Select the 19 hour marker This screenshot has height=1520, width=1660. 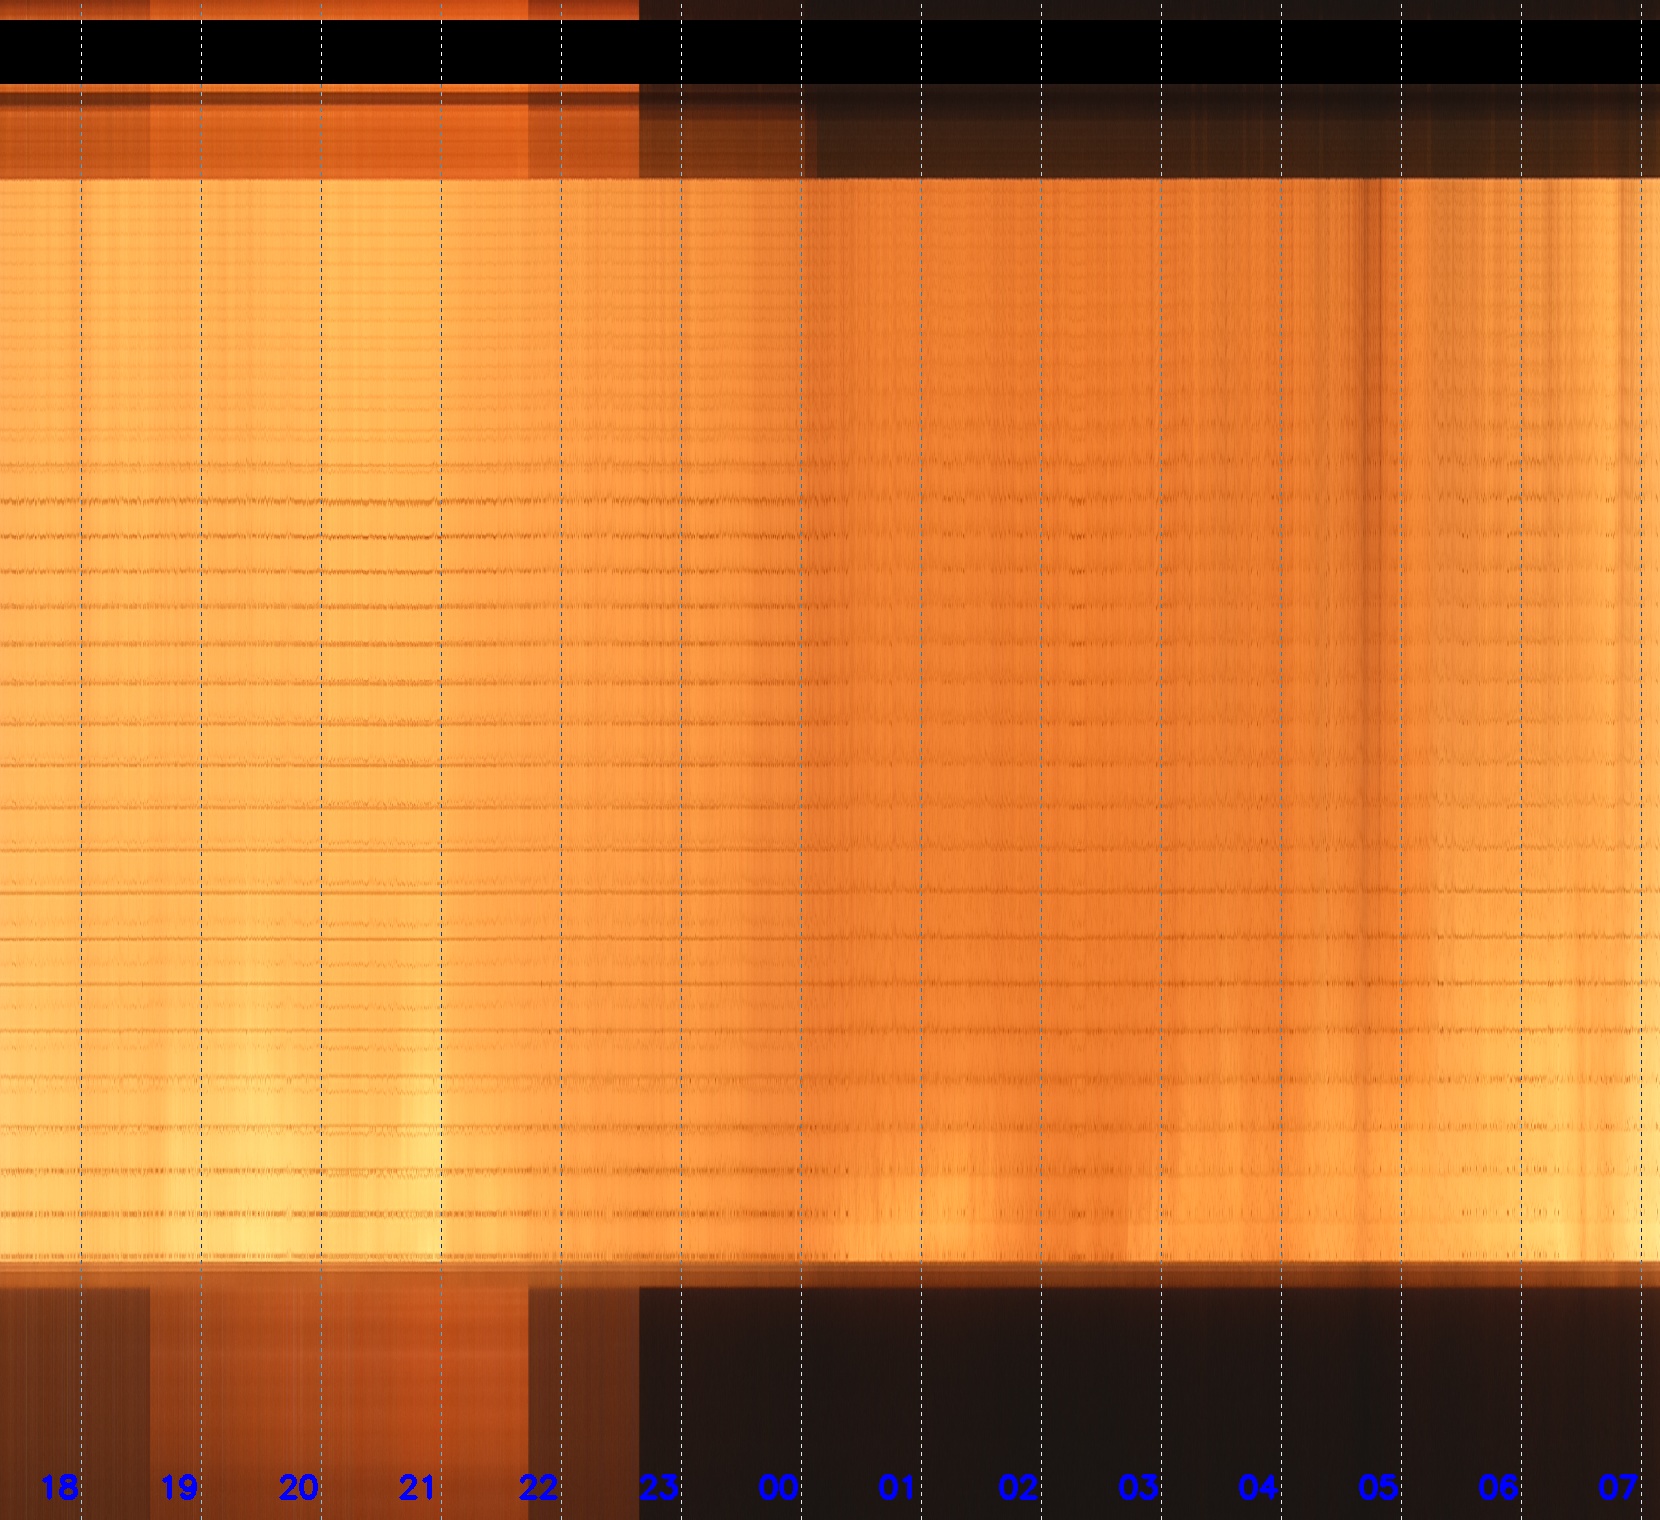[179, 1488]
